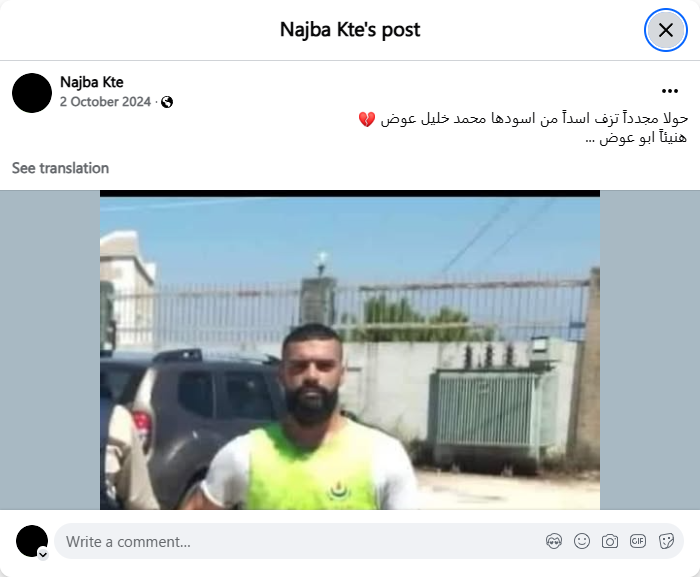Open the sticker picker icon

click(x=666, y=541)
